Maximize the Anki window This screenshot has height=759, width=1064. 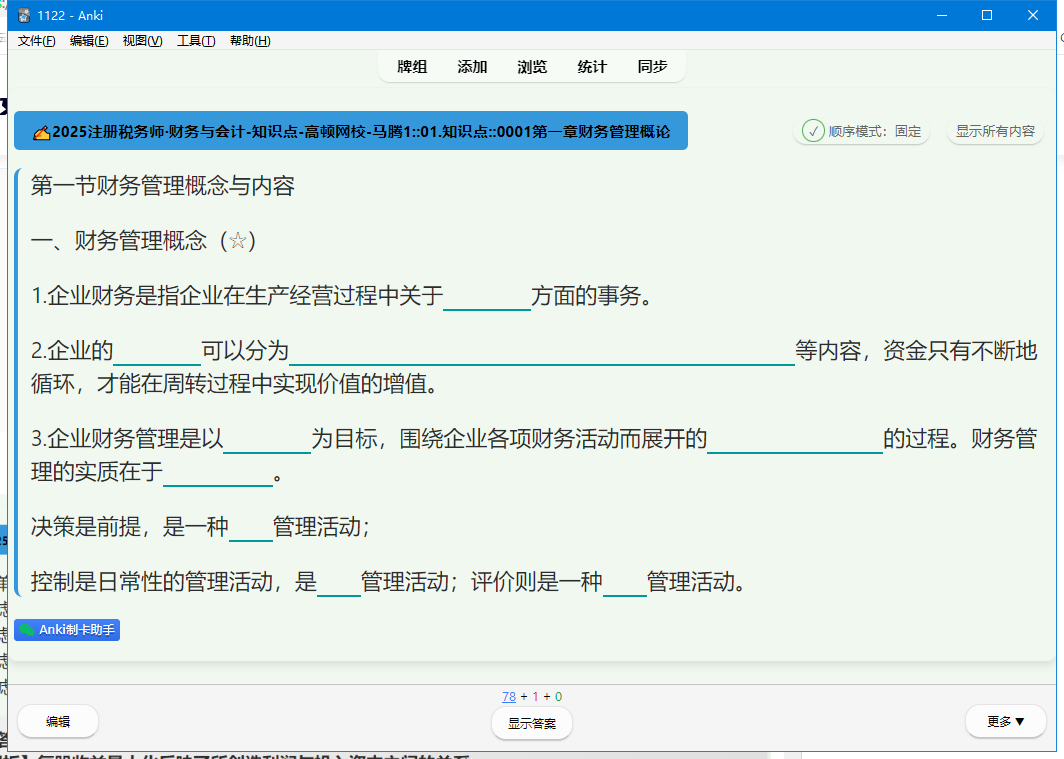click(x=987, y=16)
